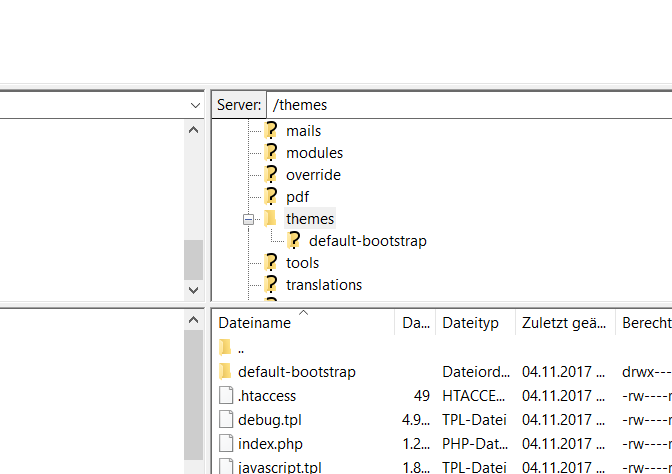This screenshot has width=672, height=474.
Task: Select the .htaccess file name
Action: coord(267,396)
